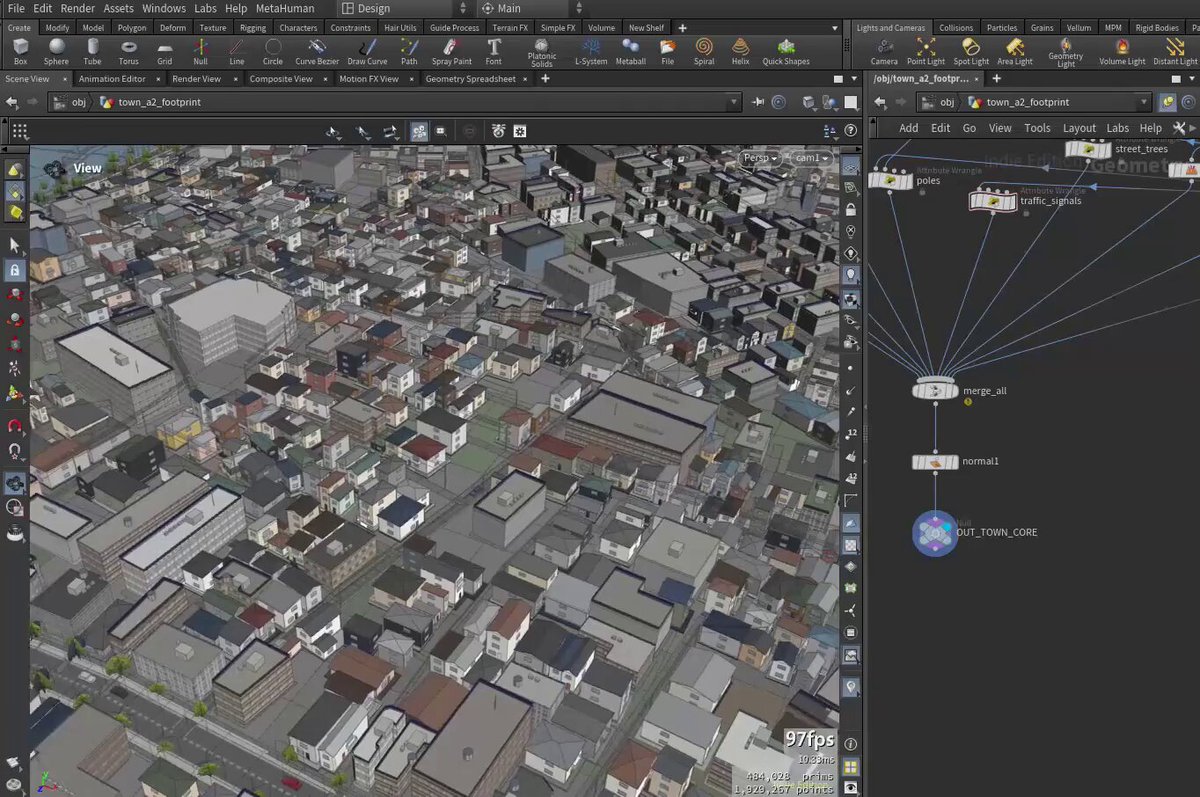This screenshot has height=797, width=1200.
Task: Open the Persp viewport dropdown
Action: tap(760, 158)
